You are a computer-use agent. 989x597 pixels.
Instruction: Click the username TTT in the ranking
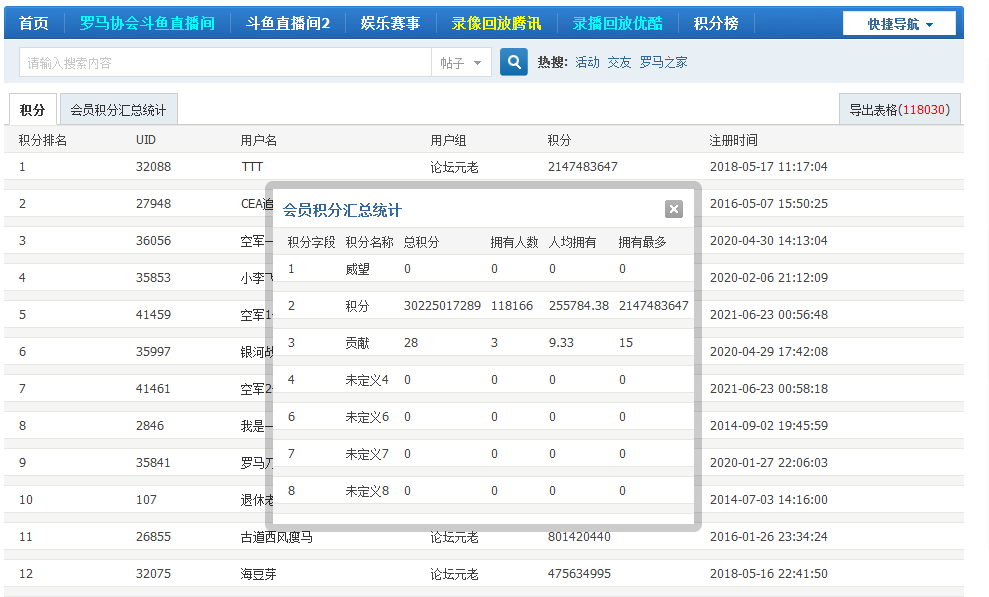click(252, 167)
